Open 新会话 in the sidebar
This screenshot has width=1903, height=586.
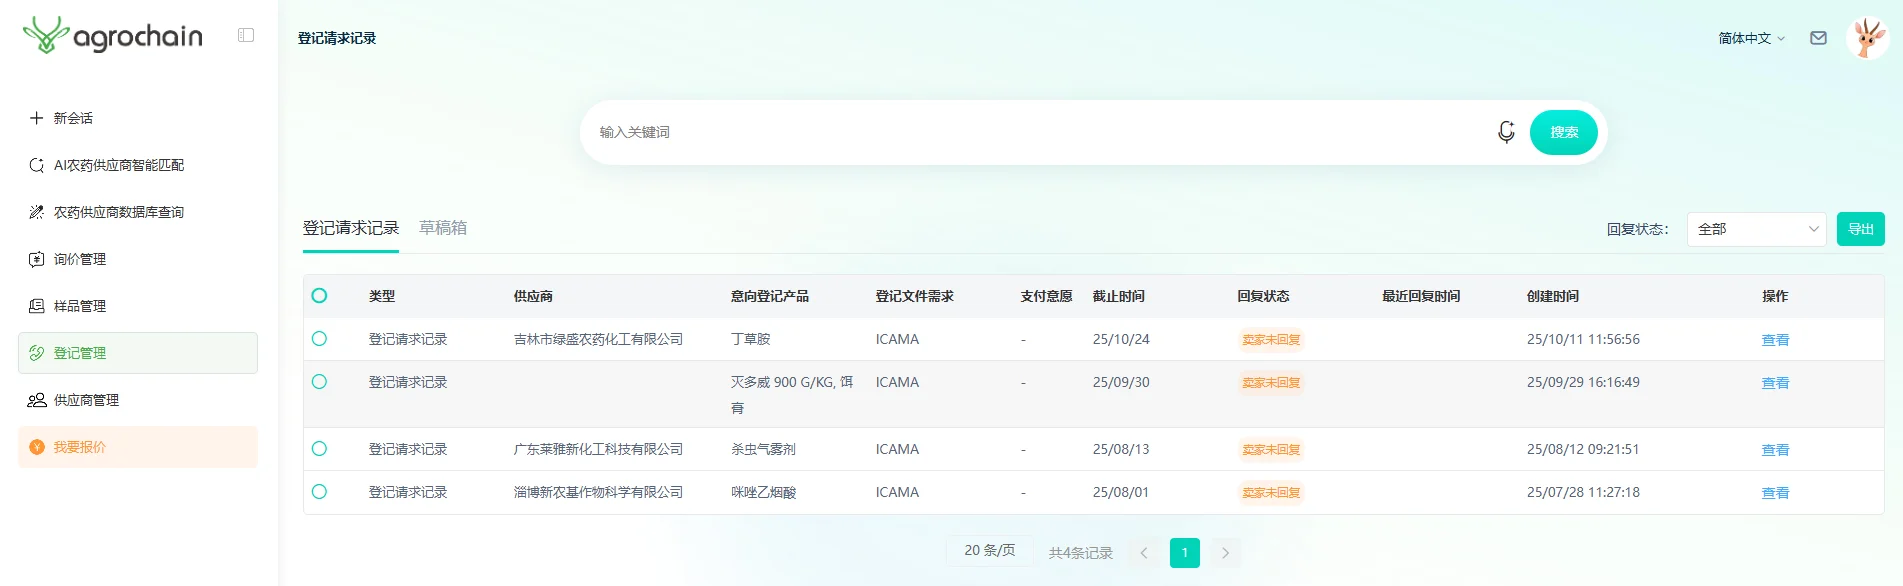coord(138,118)
